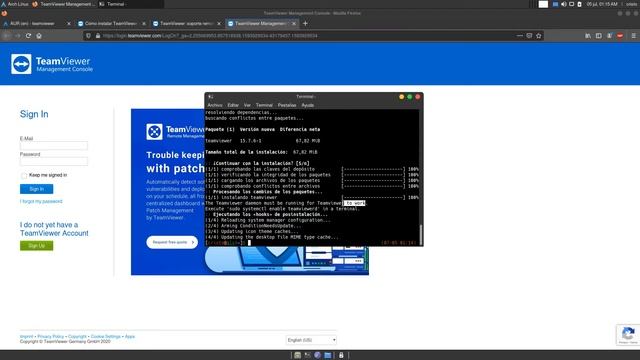Click the red extension icon in toolbar

click(x=620, y=36)
